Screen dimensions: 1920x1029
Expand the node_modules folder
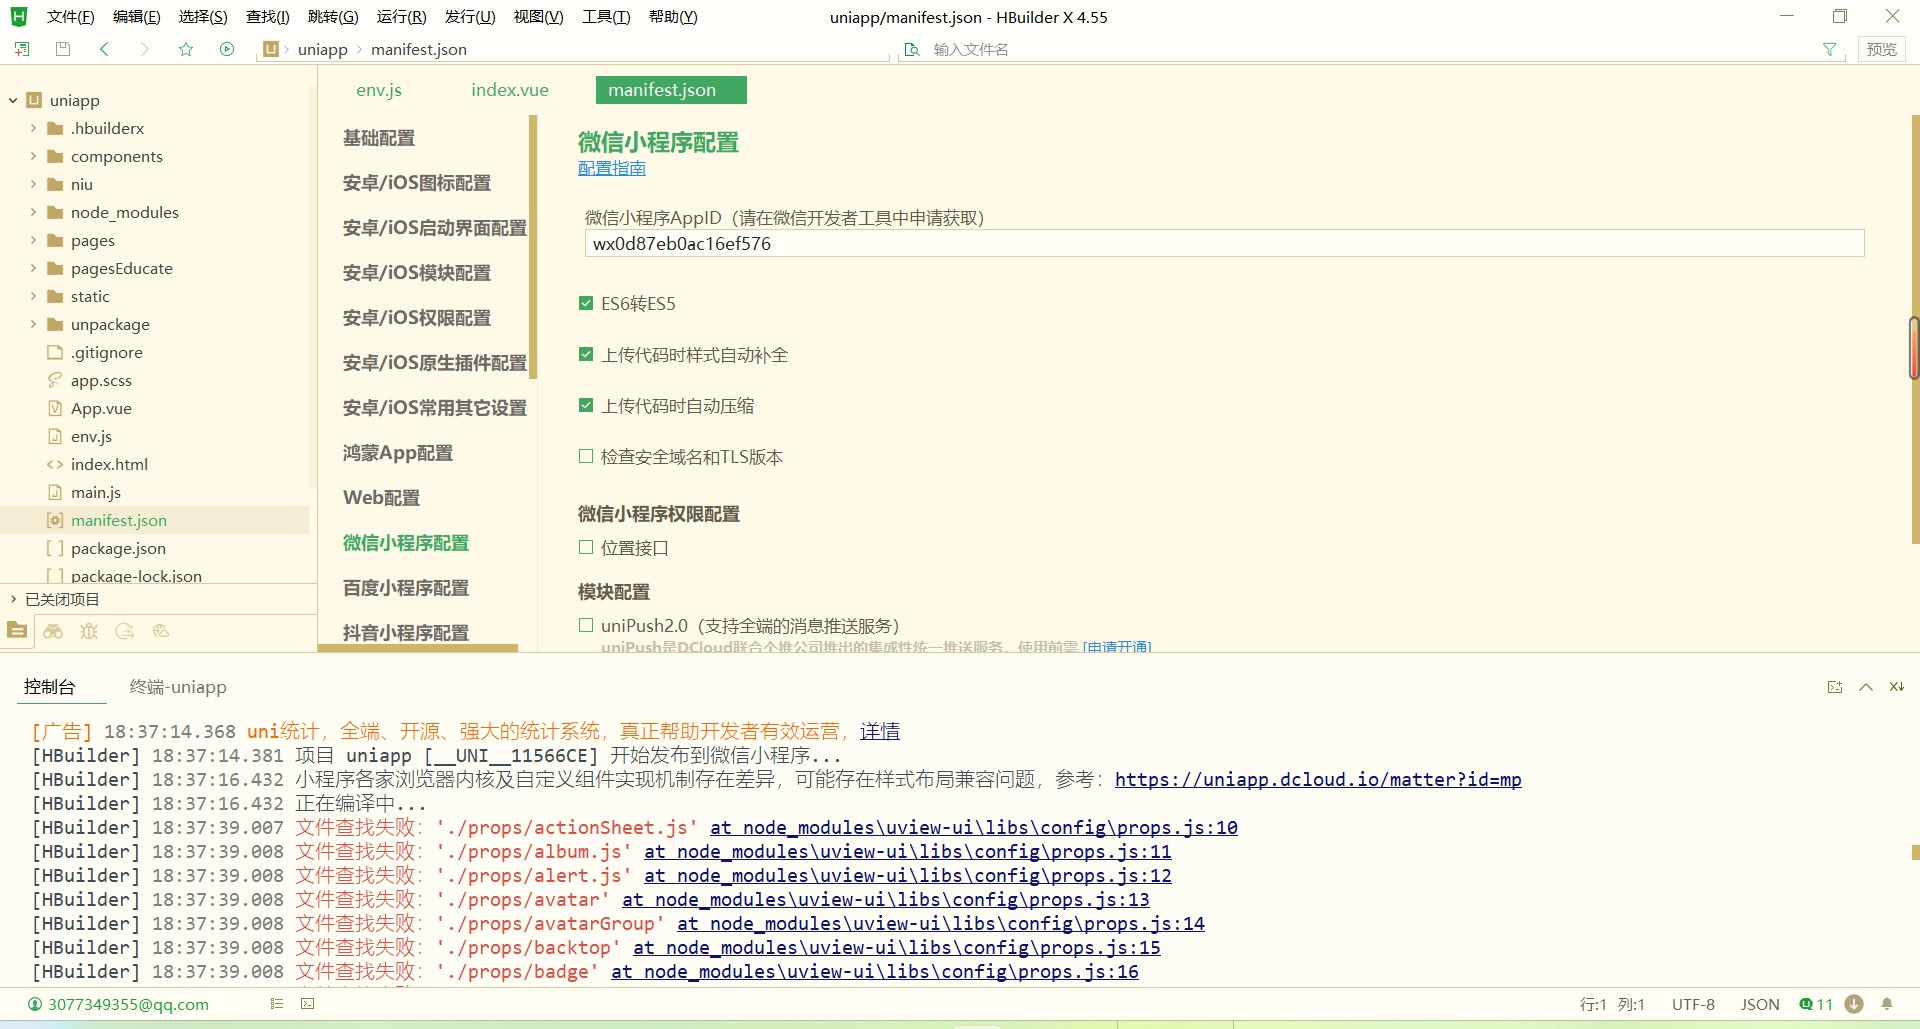click(33, 212)
